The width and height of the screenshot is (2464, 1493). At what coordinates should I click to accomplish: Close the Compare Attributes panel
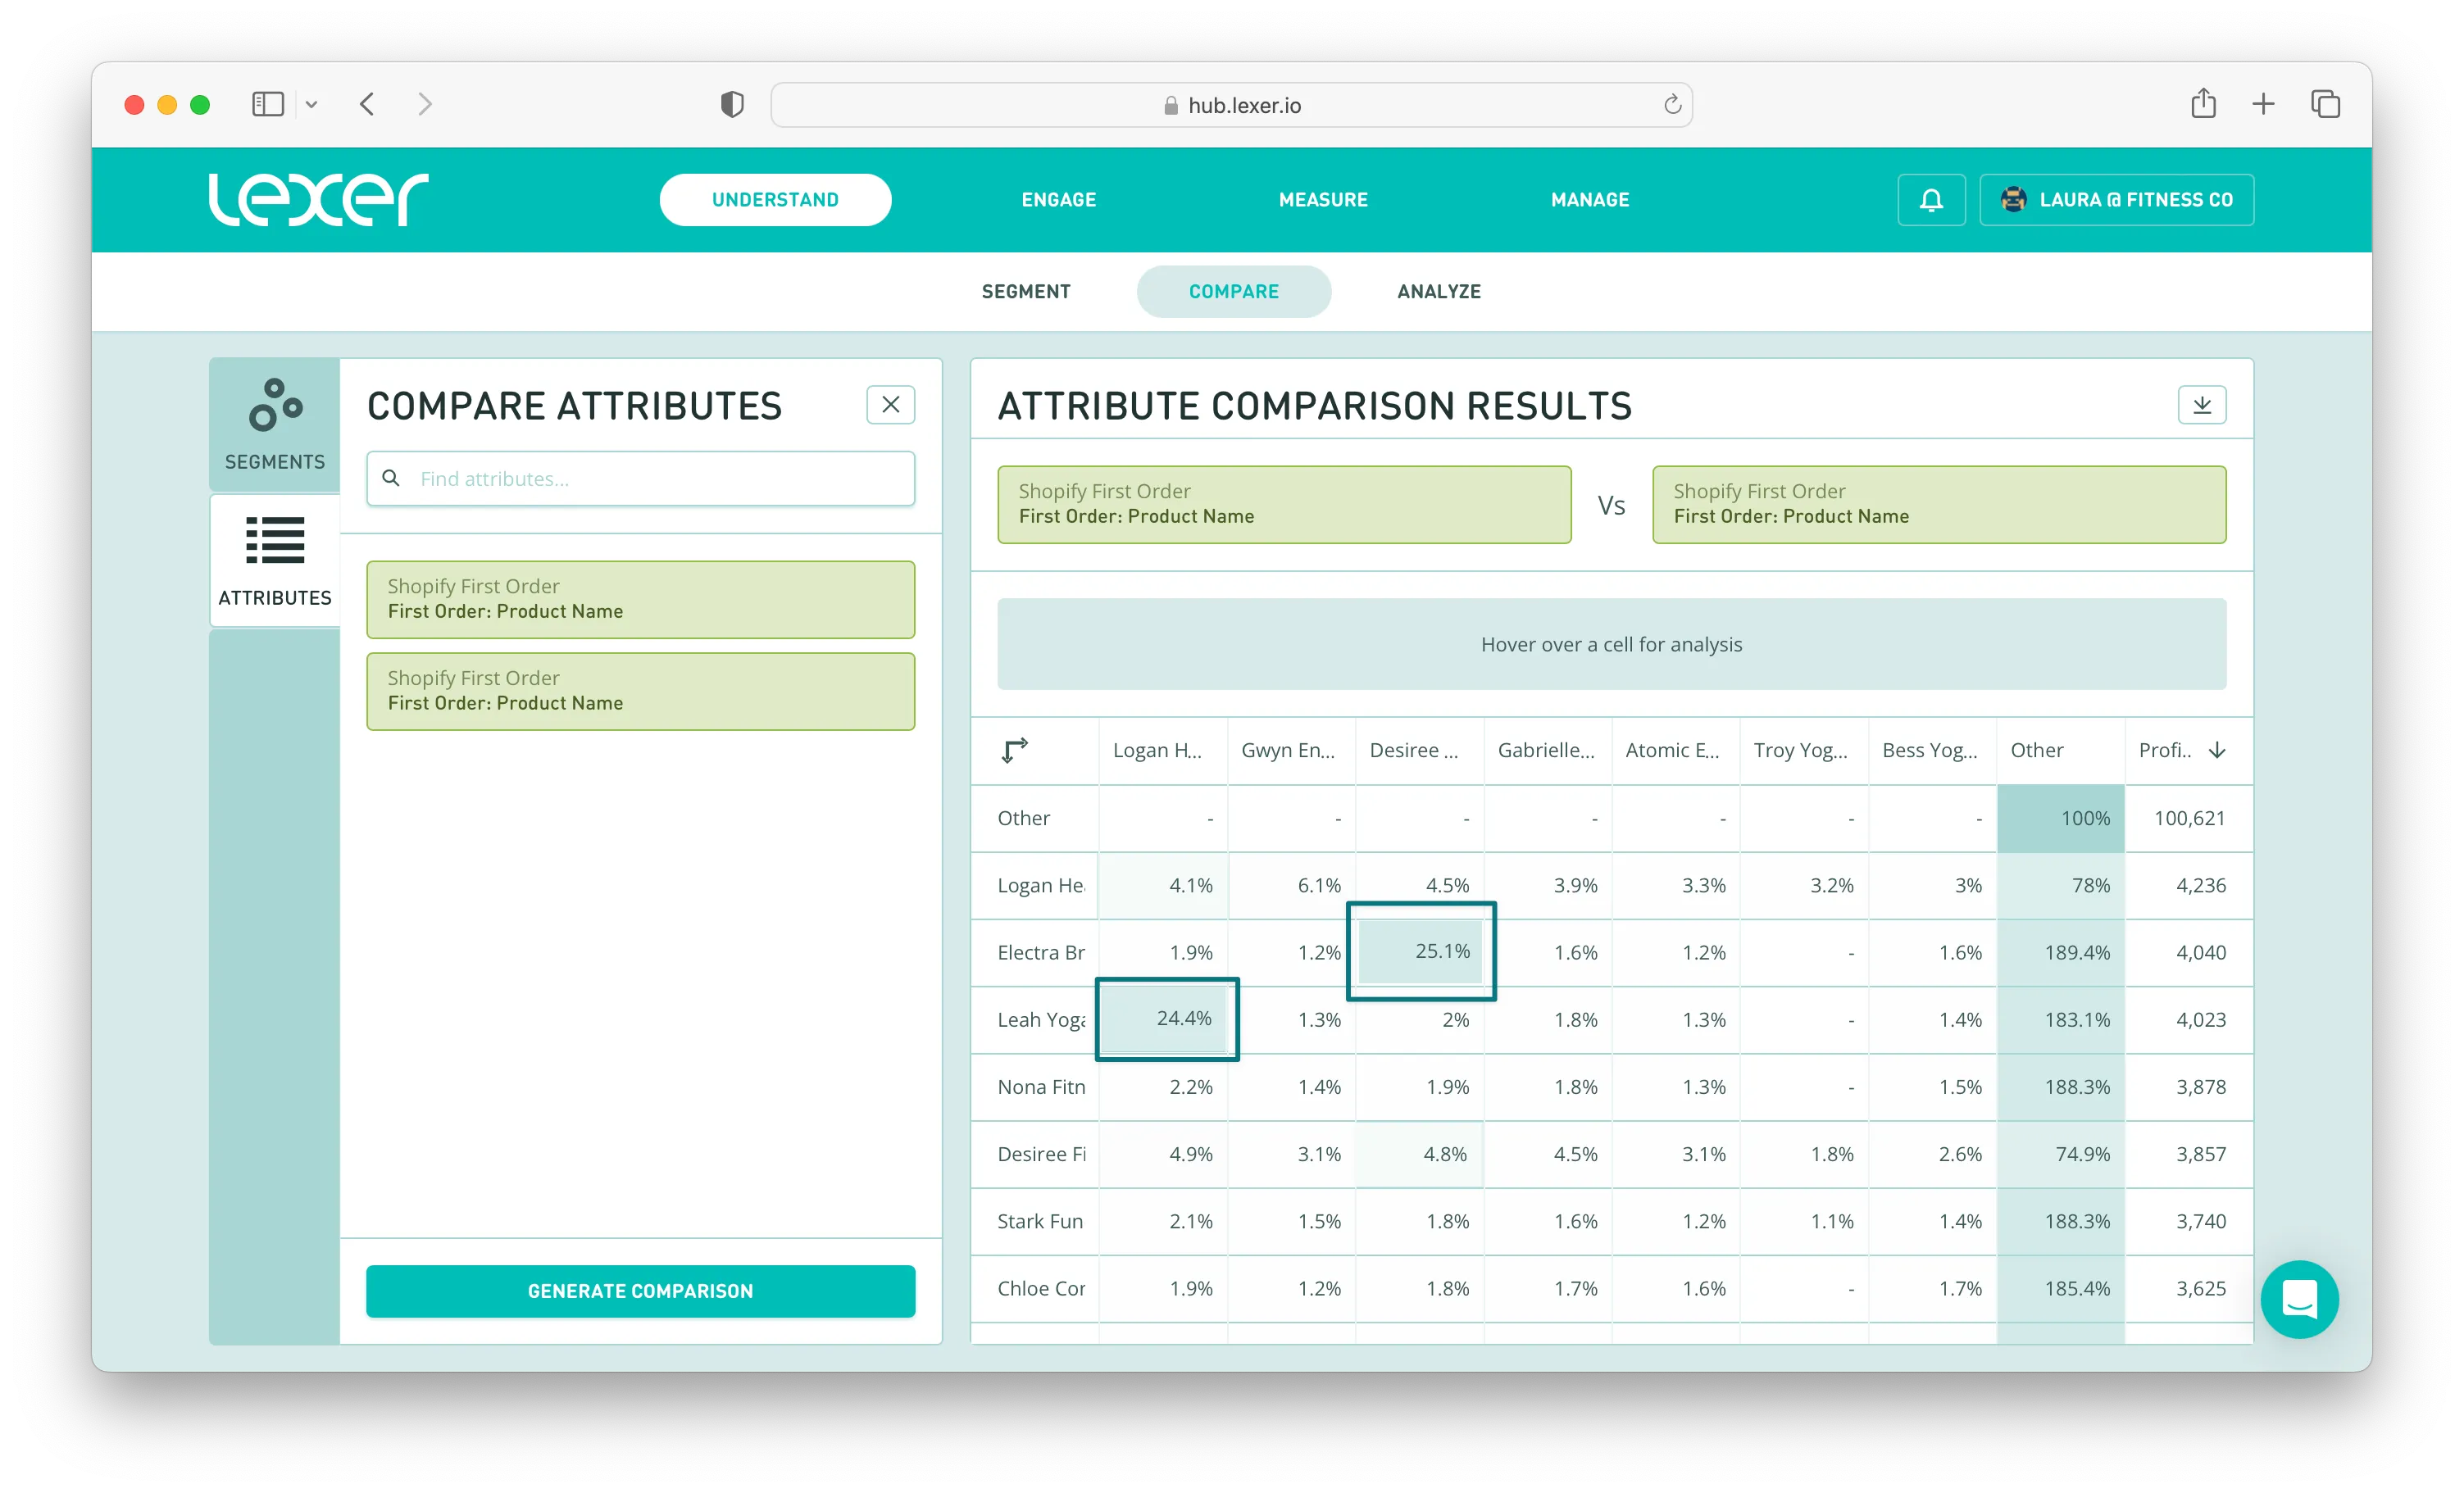coord(890,405)
